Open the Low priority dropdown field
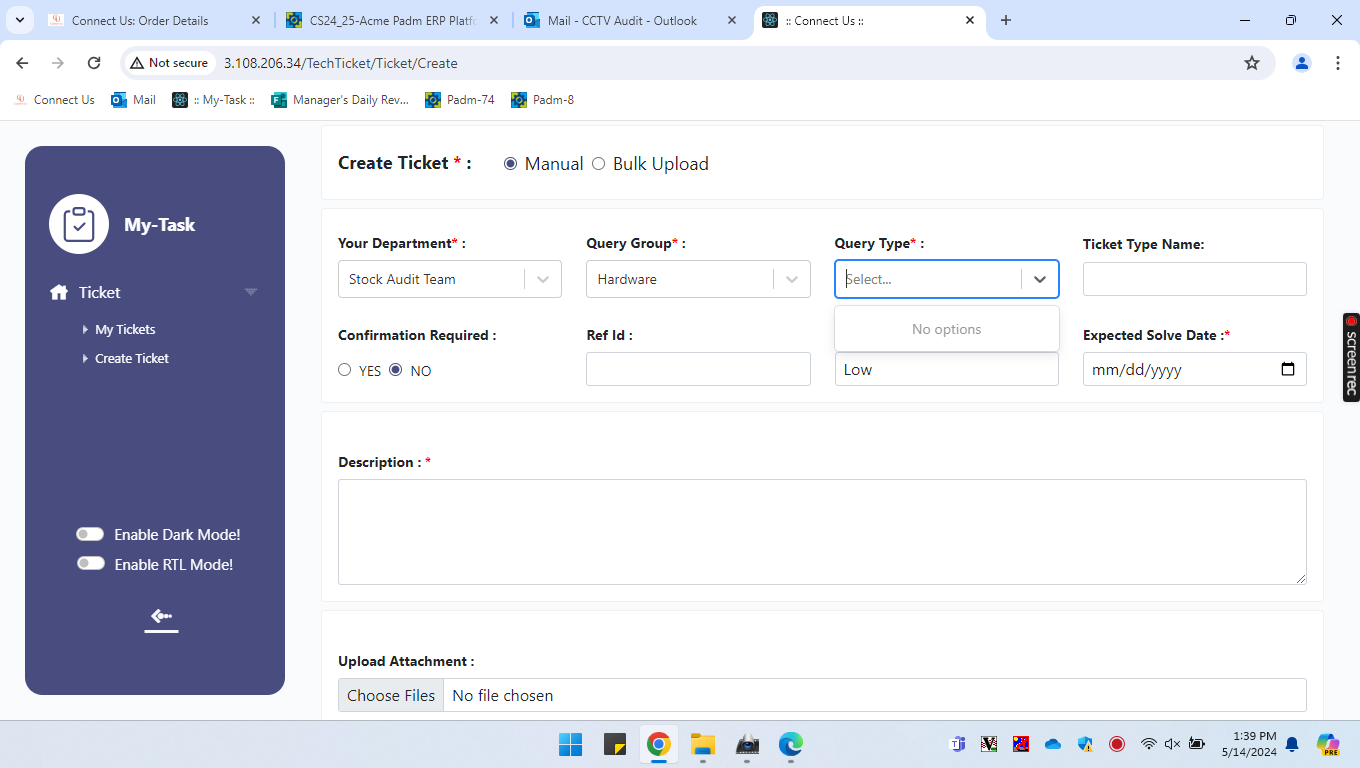Image resolution: width=1360 pixels, height=768 pixels. click(946, 369)
